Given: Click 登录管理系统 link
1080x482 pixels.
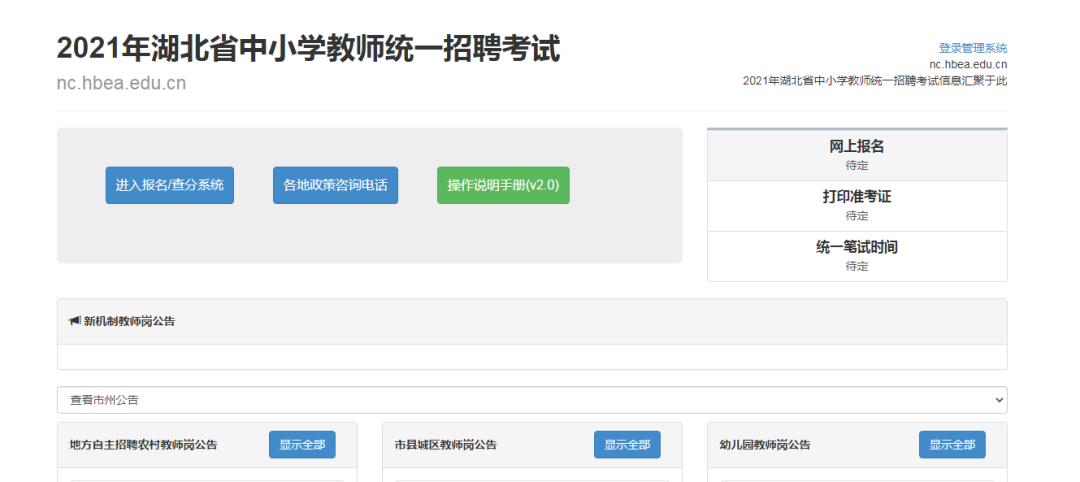Looking at the screenshot, I should pyautogui.click(x=973, y=48).
